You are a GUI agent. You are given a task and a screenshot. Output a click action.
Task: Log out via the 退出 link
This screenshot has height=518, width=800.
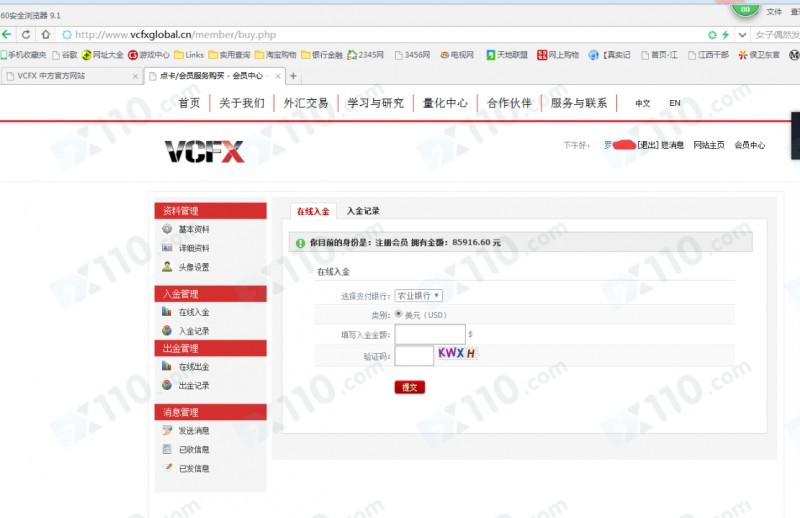pyautogui.click(x=648, y=145)
